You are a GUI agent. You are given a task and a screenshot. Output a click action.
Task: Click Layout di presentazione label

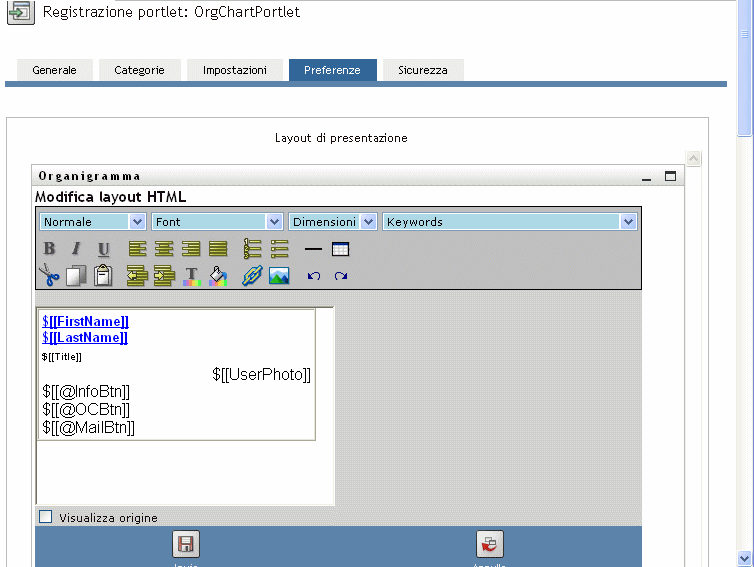tap(341, 138)
